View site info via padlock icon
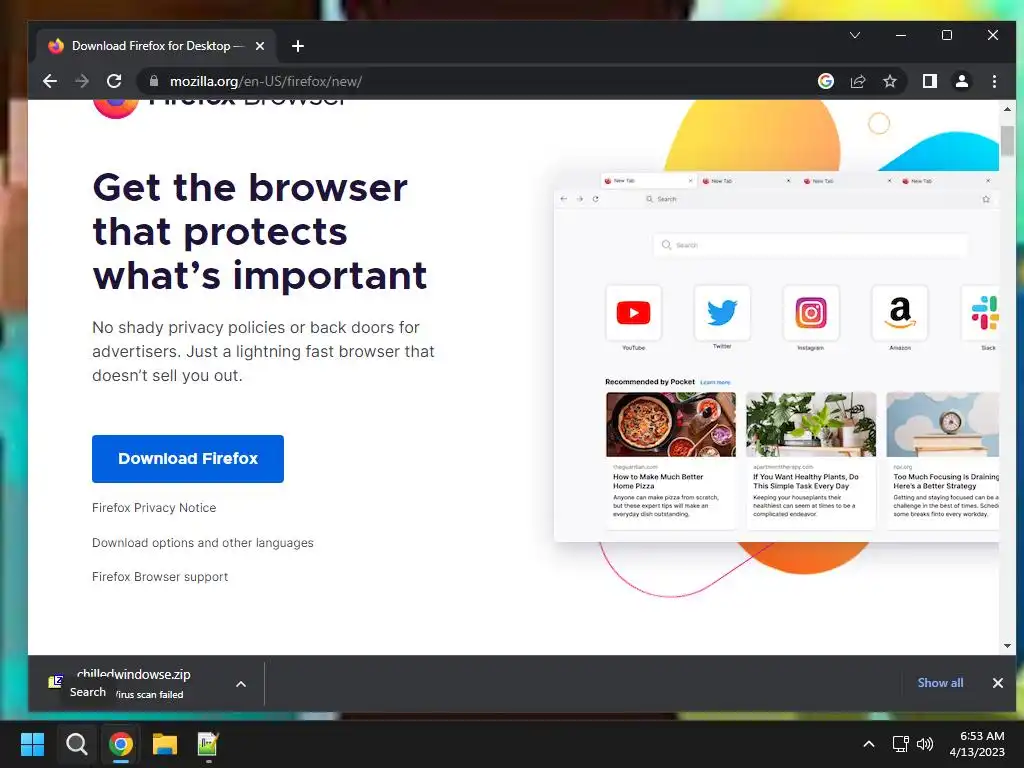 pos(153,81)
